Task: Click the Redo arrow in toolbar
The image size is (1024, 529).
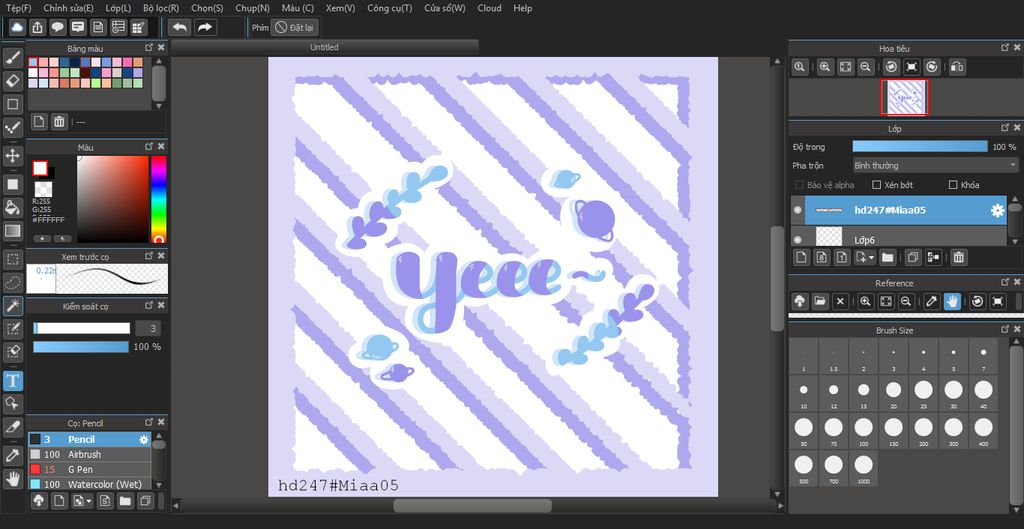Action: point(205,27)
